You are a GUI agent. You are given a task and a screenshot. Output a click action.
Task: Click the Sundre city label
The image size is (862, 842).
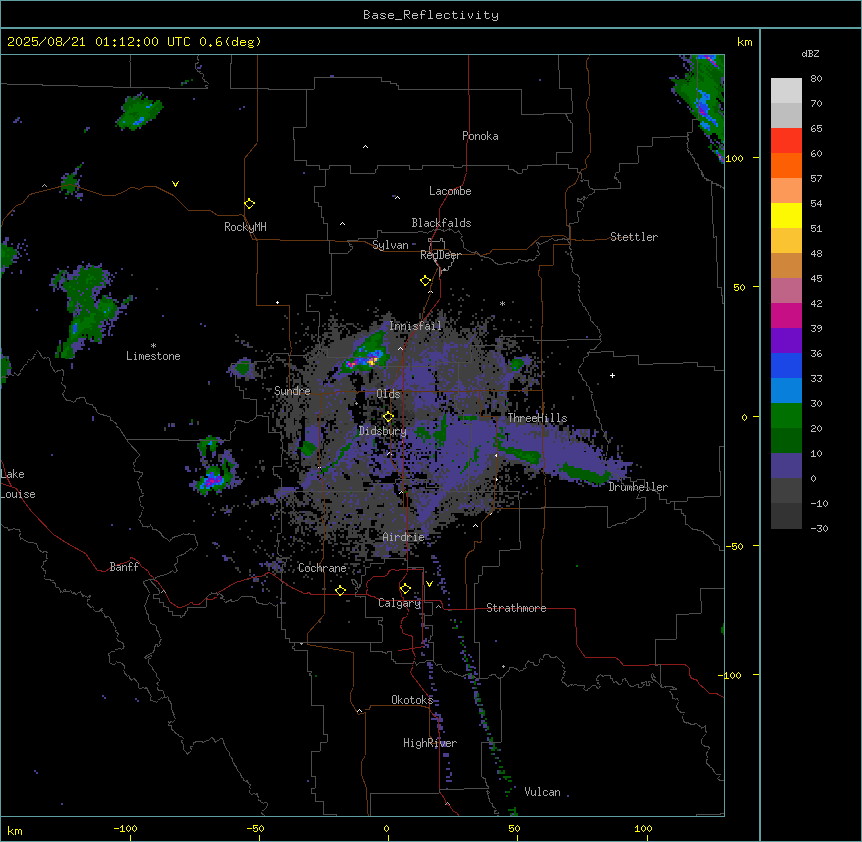292,391
